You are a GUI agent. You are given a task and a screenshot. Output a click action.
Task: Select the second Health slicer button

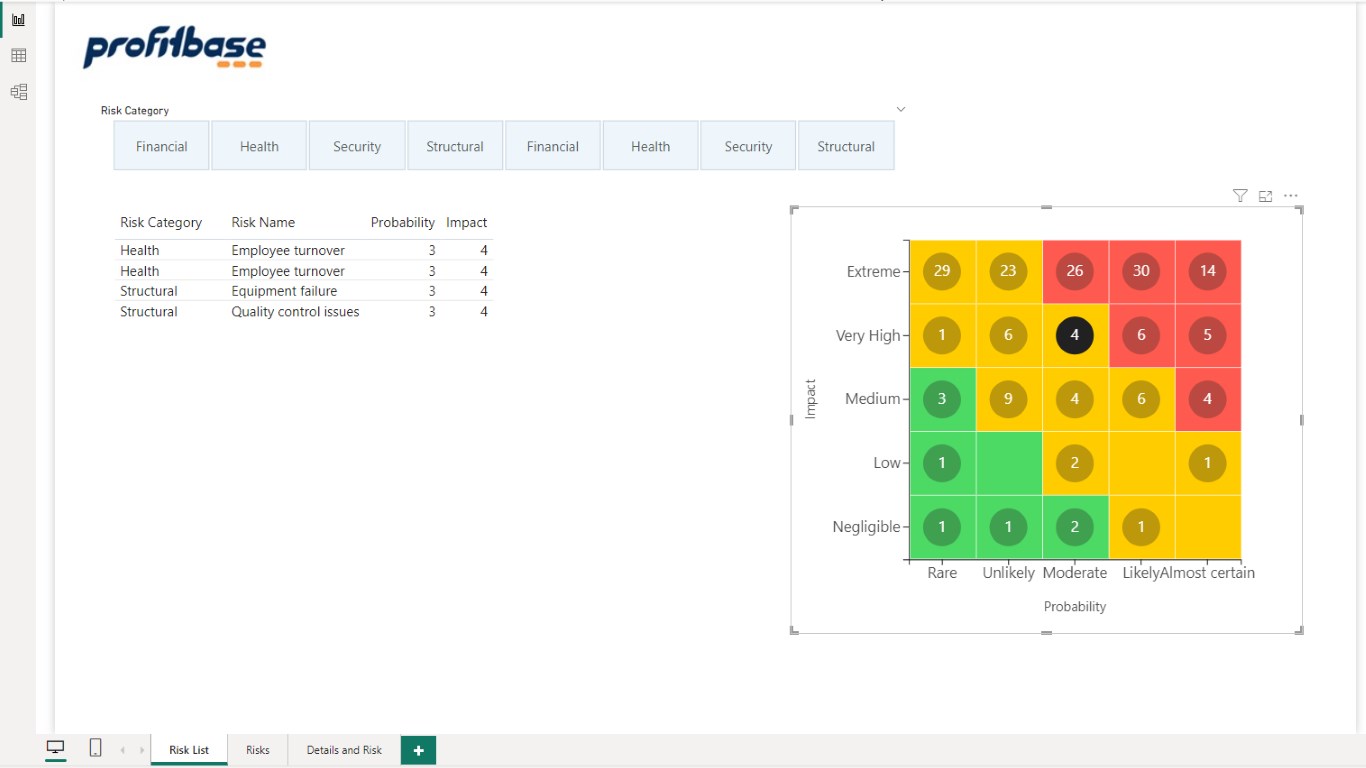click(x=650, y=146)
